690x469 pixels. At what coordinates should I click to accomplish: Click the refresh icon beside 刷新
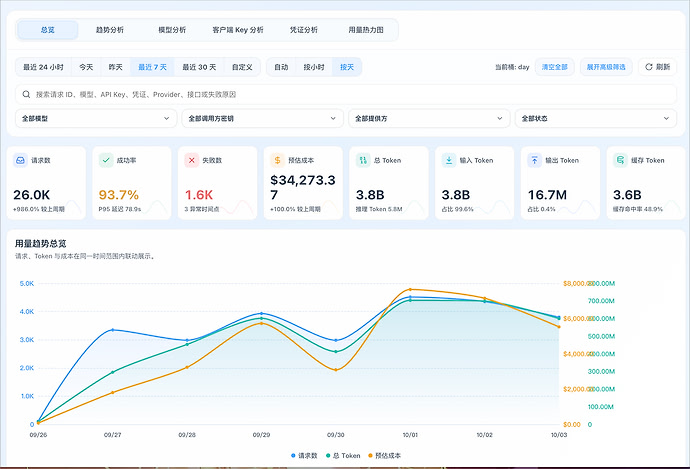pyautogui.click(x=649, y=67)
